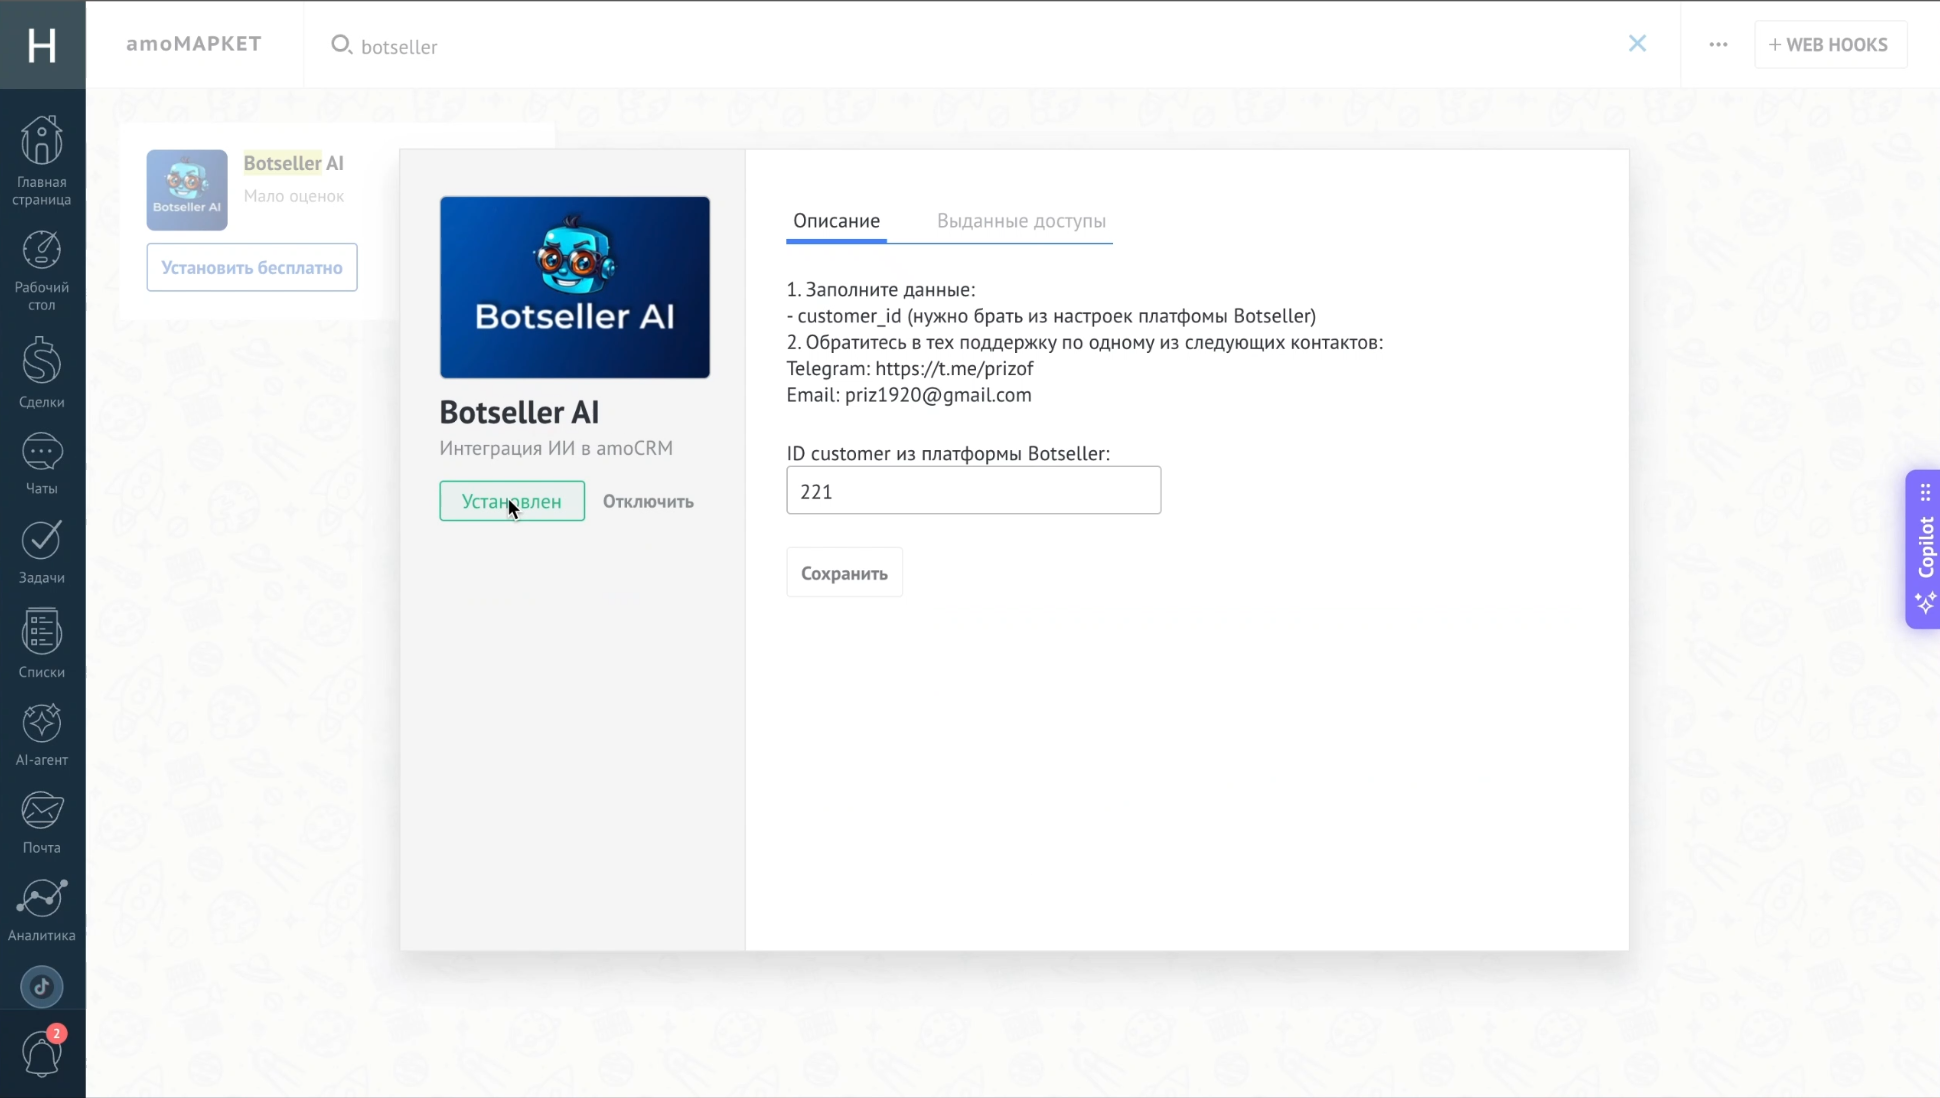Switch to Выданные доступы tab
1940x1098 pixels.
click(x=1021, y=221)
